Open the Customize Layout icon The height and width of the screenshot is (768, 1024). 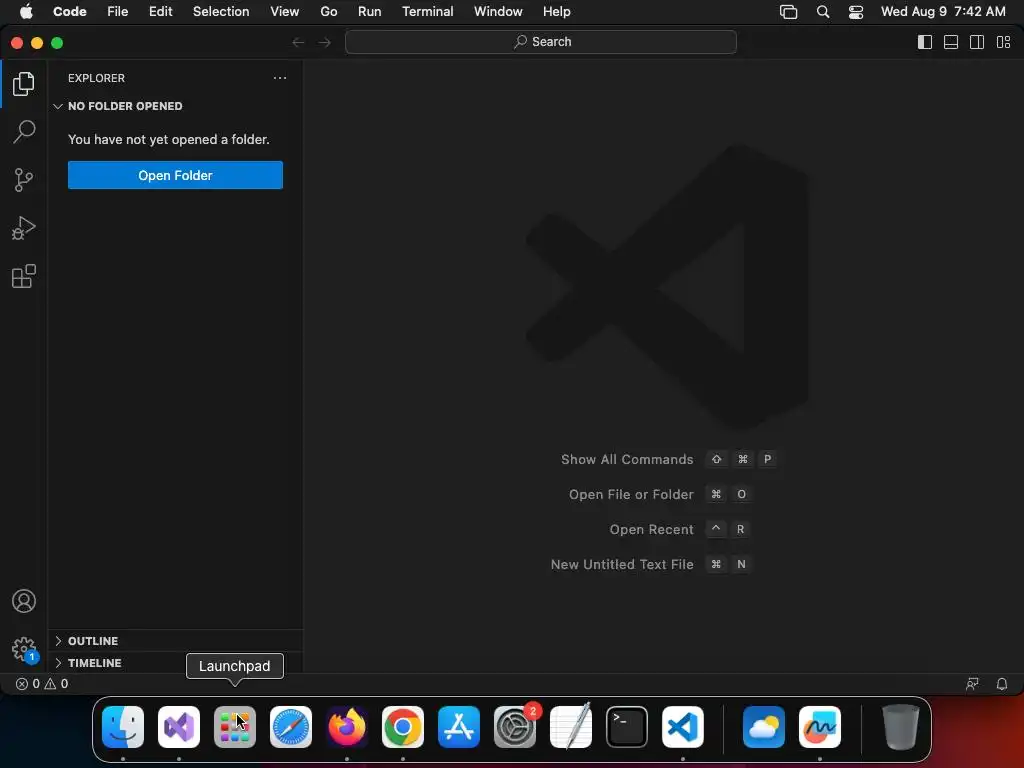pos(1003,42)
